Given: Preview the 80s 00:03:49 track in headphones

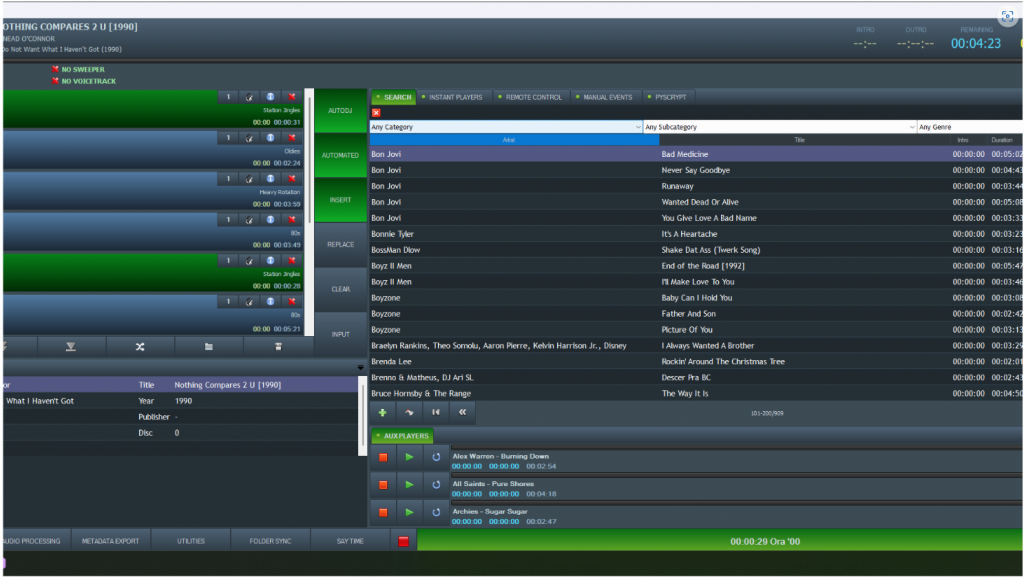Looking at the screenshot, I should (249, 220).
